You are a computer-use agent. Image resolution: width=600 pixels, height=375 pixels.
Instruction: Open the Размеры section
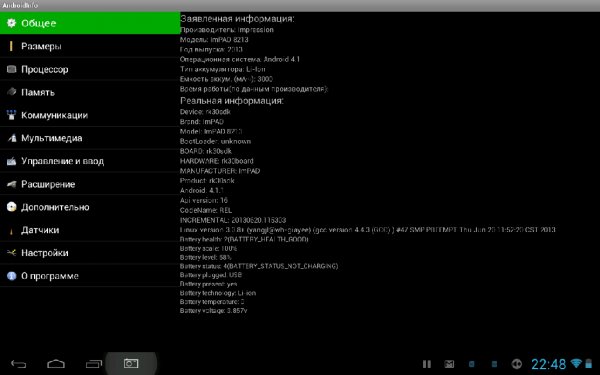[x=90, y=46]
